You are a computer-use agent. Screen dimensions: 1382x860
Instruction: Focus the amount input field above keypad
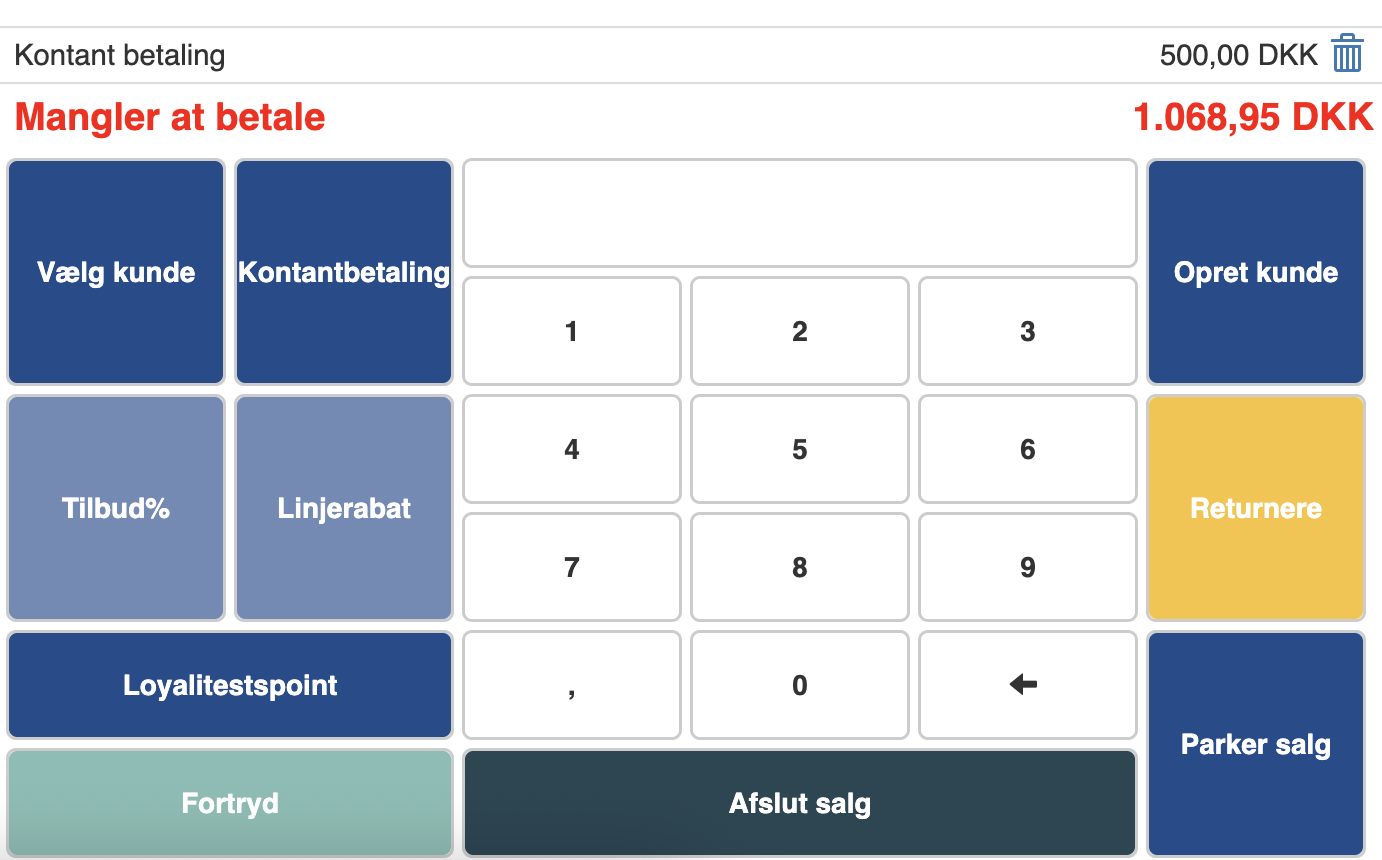point(799,213)
